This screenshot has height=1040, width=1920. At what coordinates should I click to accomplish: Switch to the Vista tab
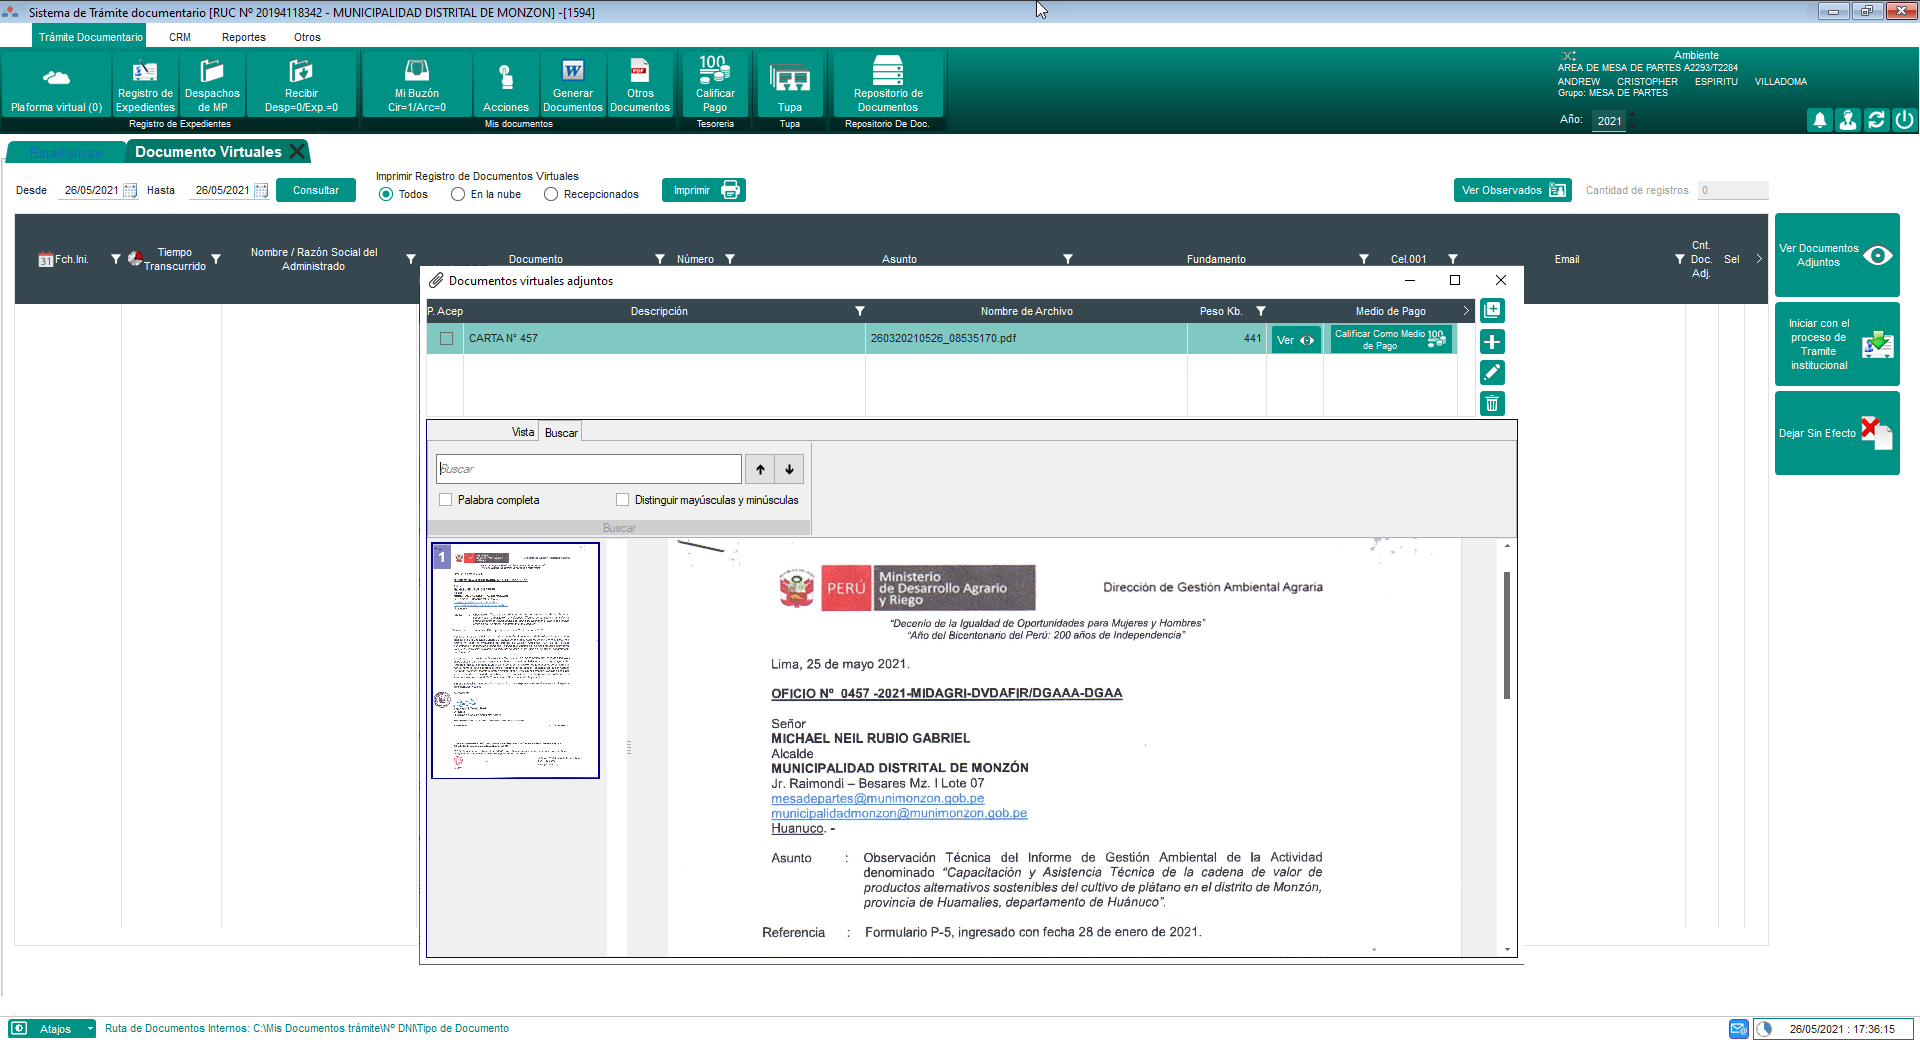tap(522, 433)
